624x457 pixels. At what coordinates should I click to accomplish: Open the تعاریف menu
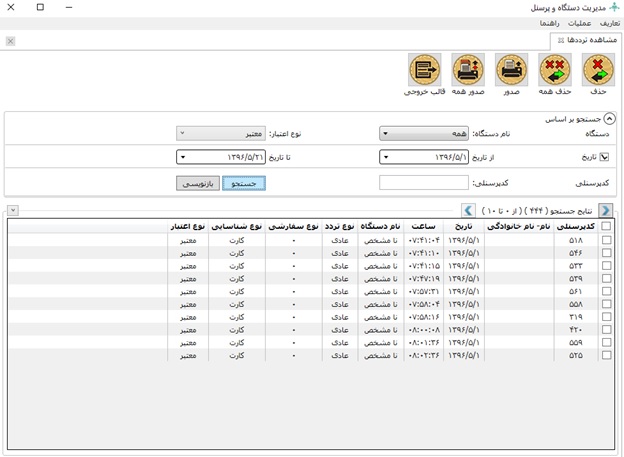[x=609, y=23]
